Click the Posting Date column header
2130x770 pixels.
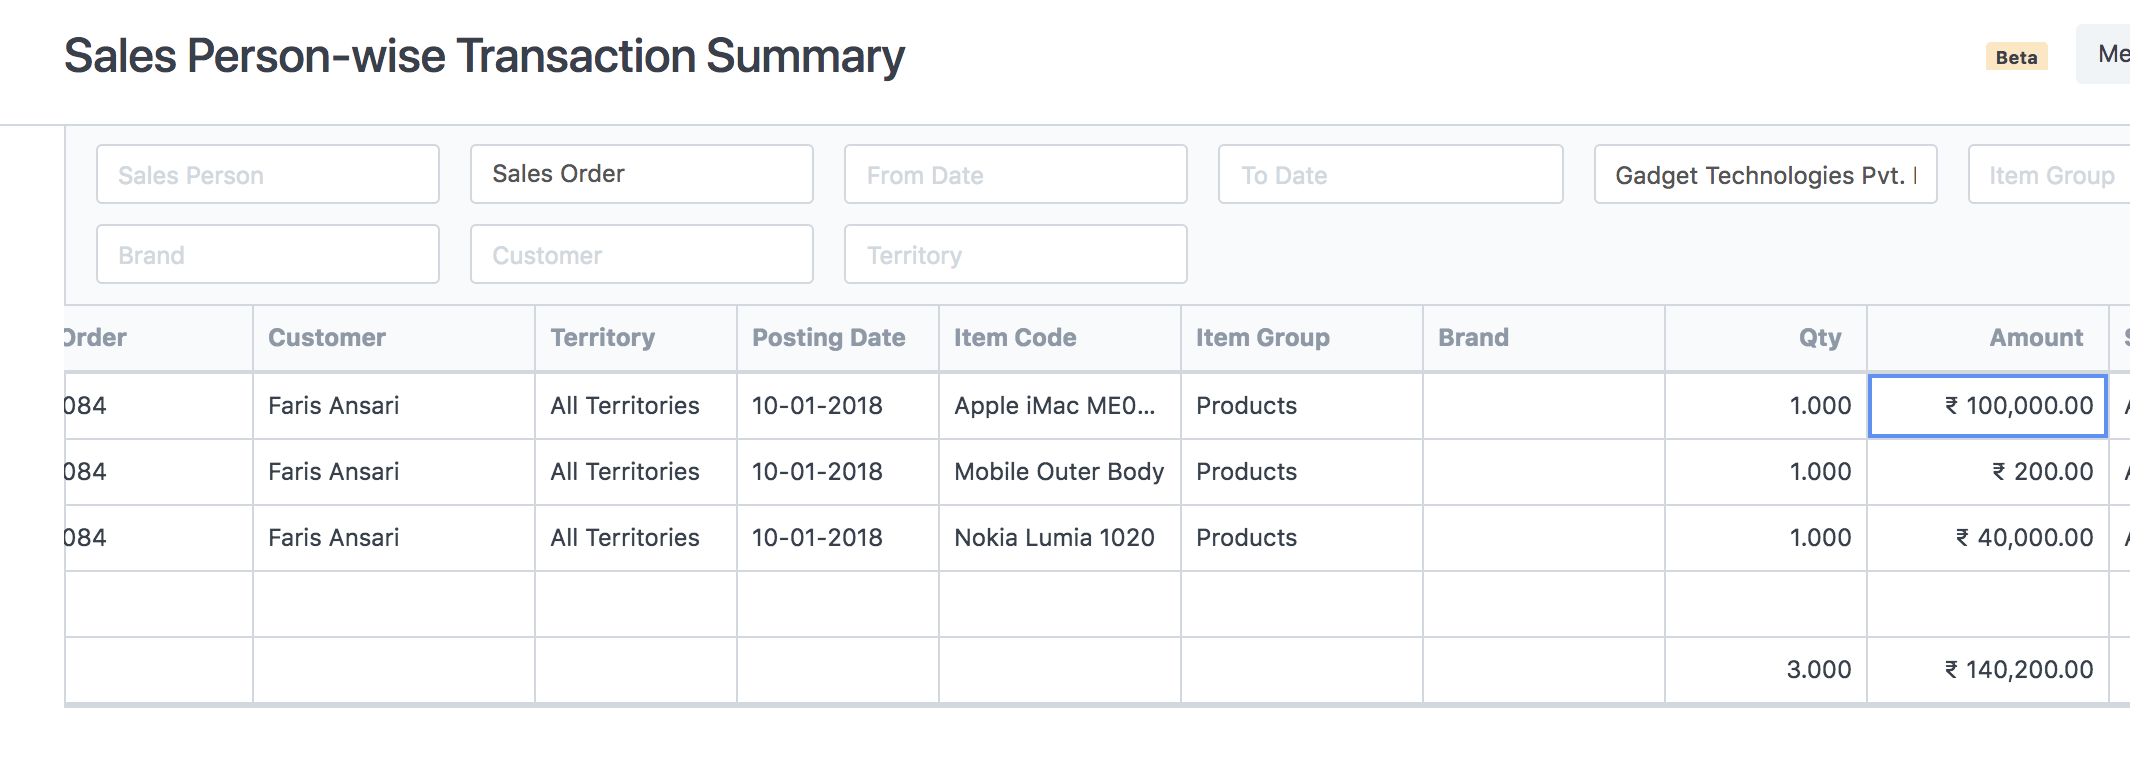[828, 338]
